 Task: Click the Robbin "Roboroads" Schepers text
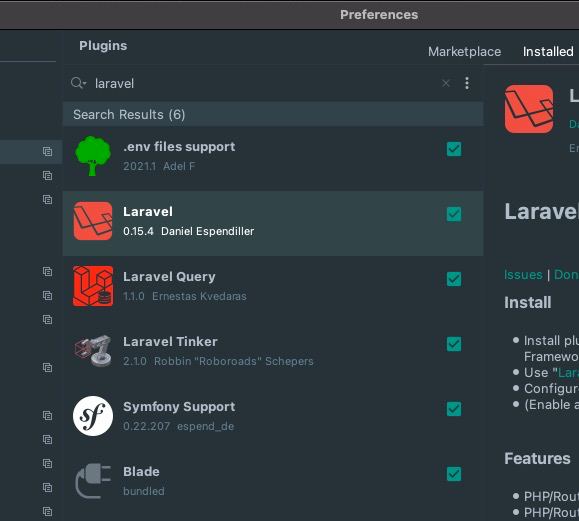tap(234, 361)
